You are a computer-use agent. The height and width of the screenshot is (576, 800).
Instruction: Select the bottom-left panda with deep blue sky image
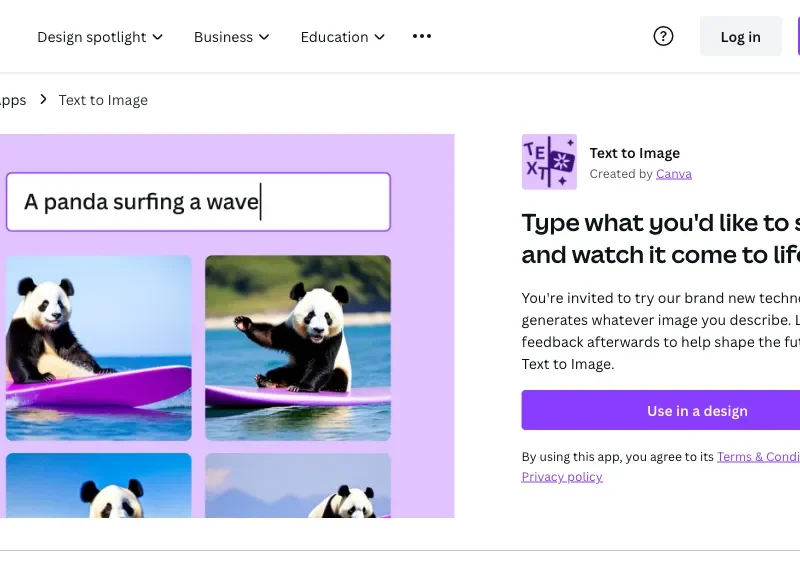pos(99,485)
